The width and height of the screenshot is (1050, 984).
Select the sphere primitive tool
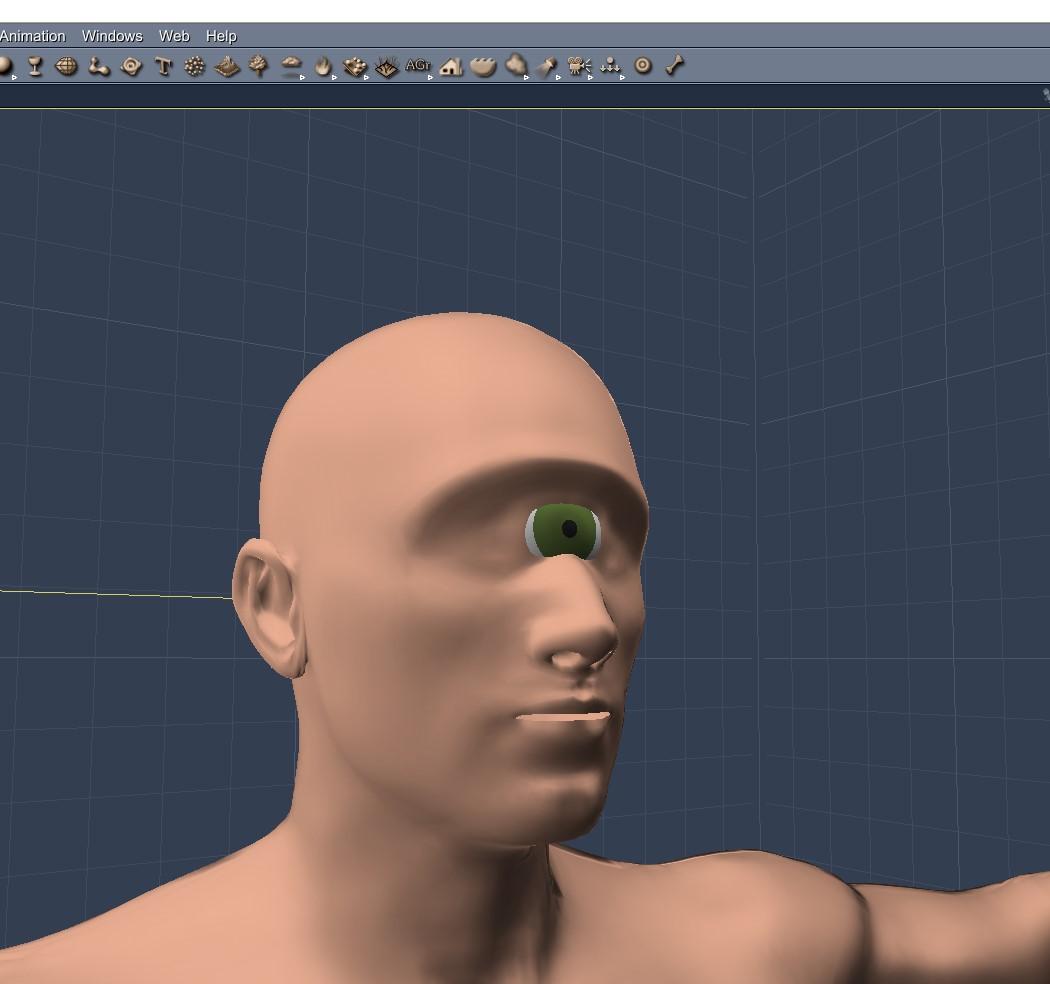pyautogui.click(x=5, y=66)
